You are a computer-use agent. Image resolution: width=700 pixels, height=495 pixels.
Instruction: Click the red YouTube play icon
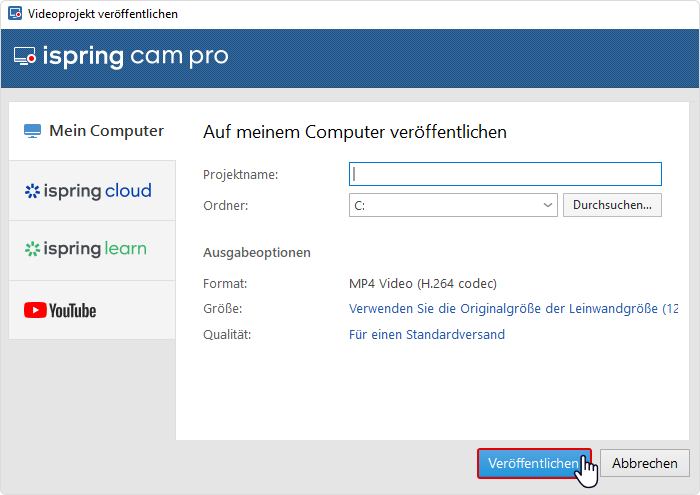(x=35, y=310)
